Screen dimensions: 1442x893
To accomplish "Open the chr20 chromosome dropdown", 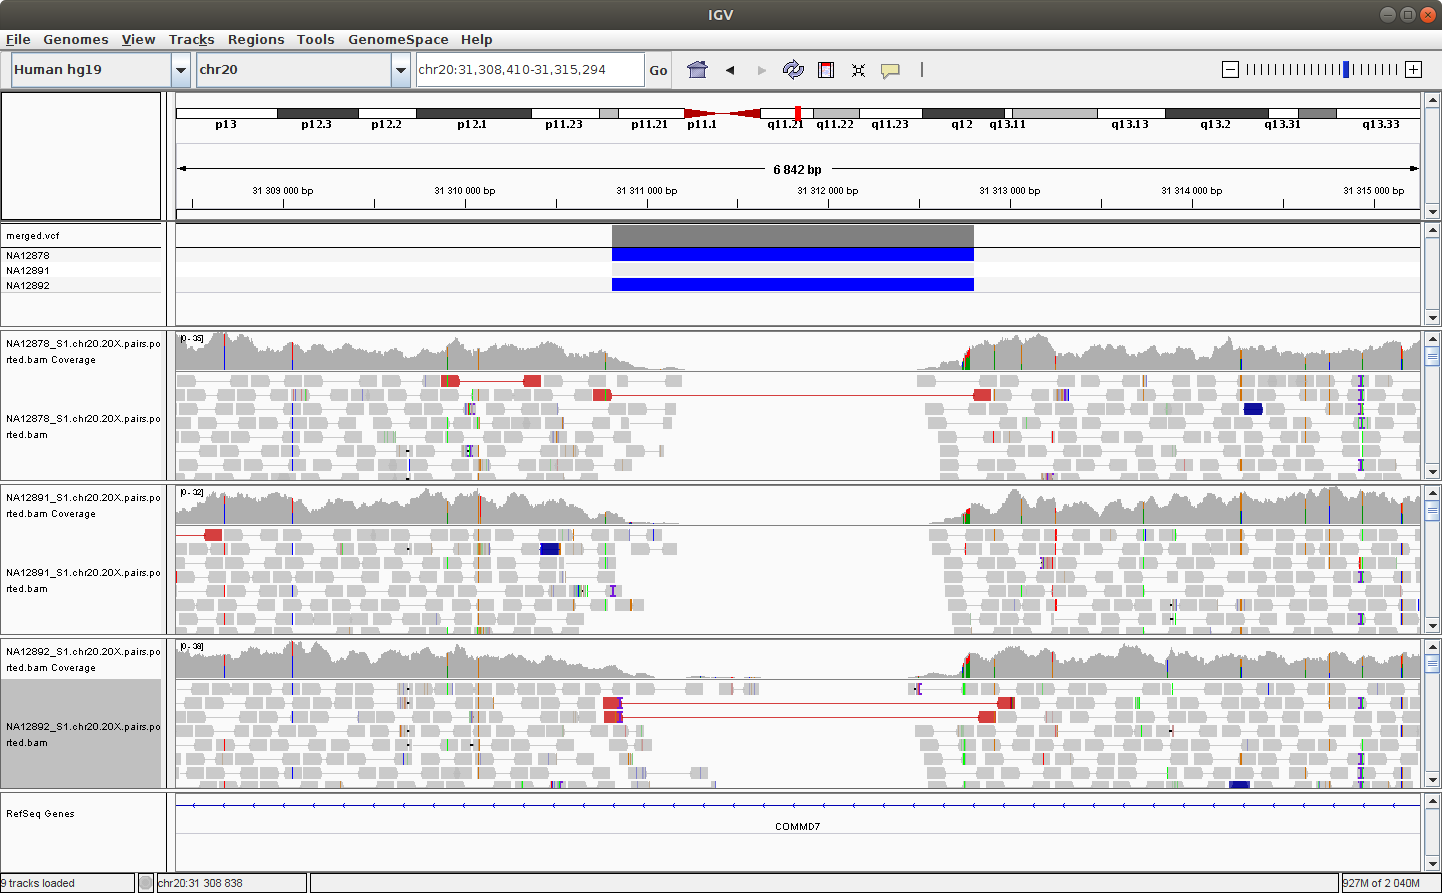I will 401,70.
